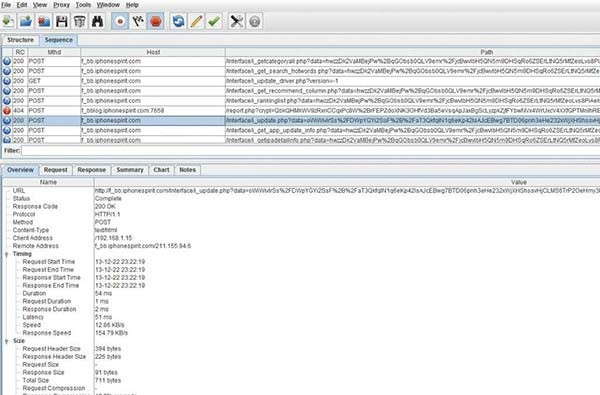Select the Latency row
Image resolution: width=600 pixels, height=395 pixels.
[301, 317]
